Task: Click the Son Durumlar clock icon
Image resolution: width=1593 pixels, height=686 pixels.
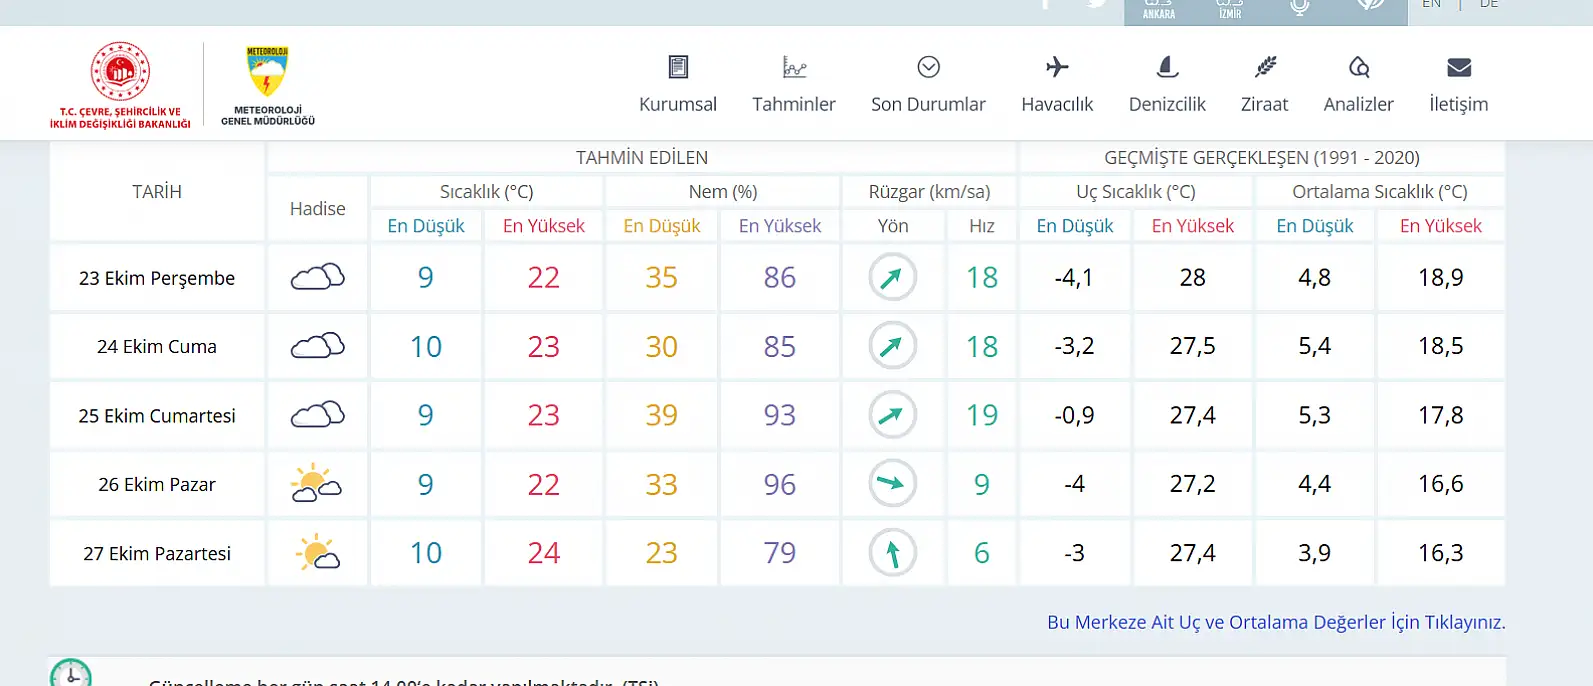Action: [x=928, y=67]
